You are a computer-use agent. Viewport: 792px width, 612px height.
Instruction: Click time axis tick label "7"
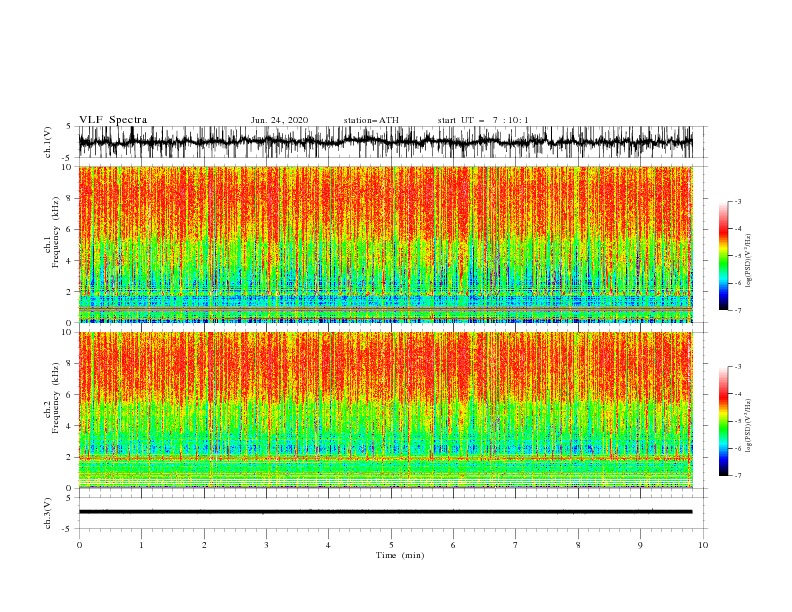pyautogui.click(x=516, y=545)
